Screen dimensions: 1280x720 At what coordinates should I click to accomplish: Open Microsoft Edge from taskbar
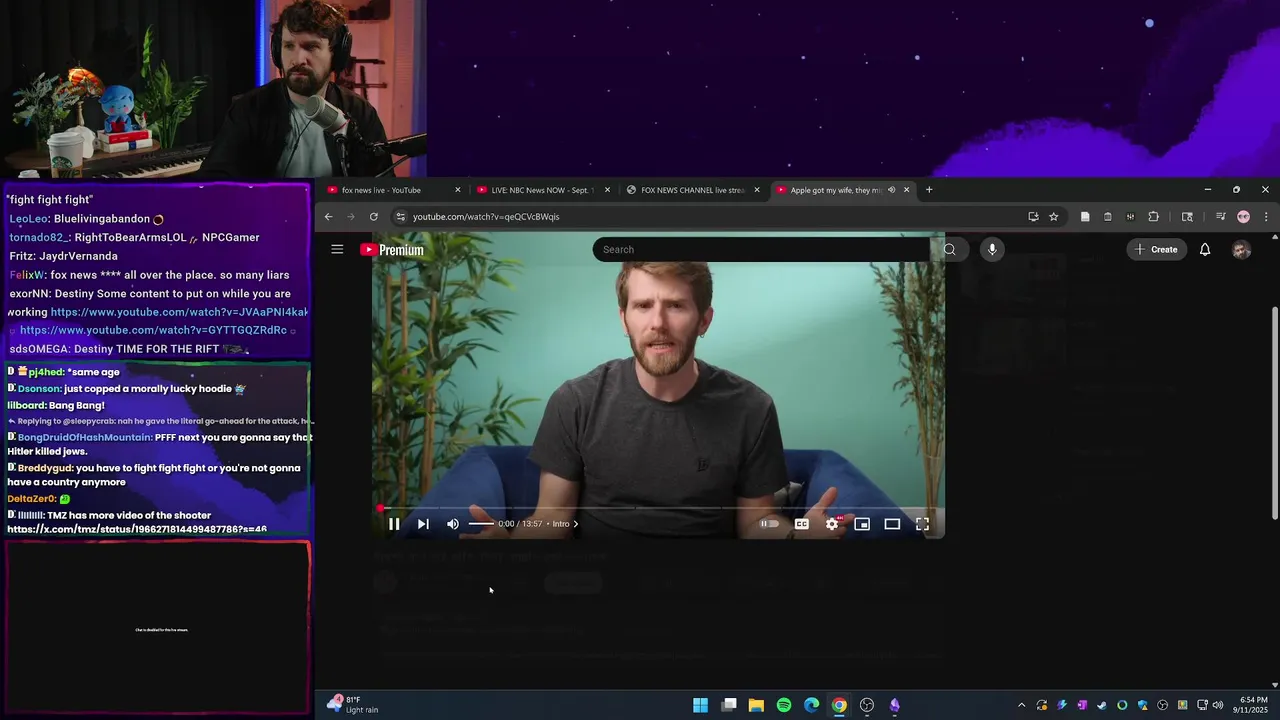click(x=812, y=705)
